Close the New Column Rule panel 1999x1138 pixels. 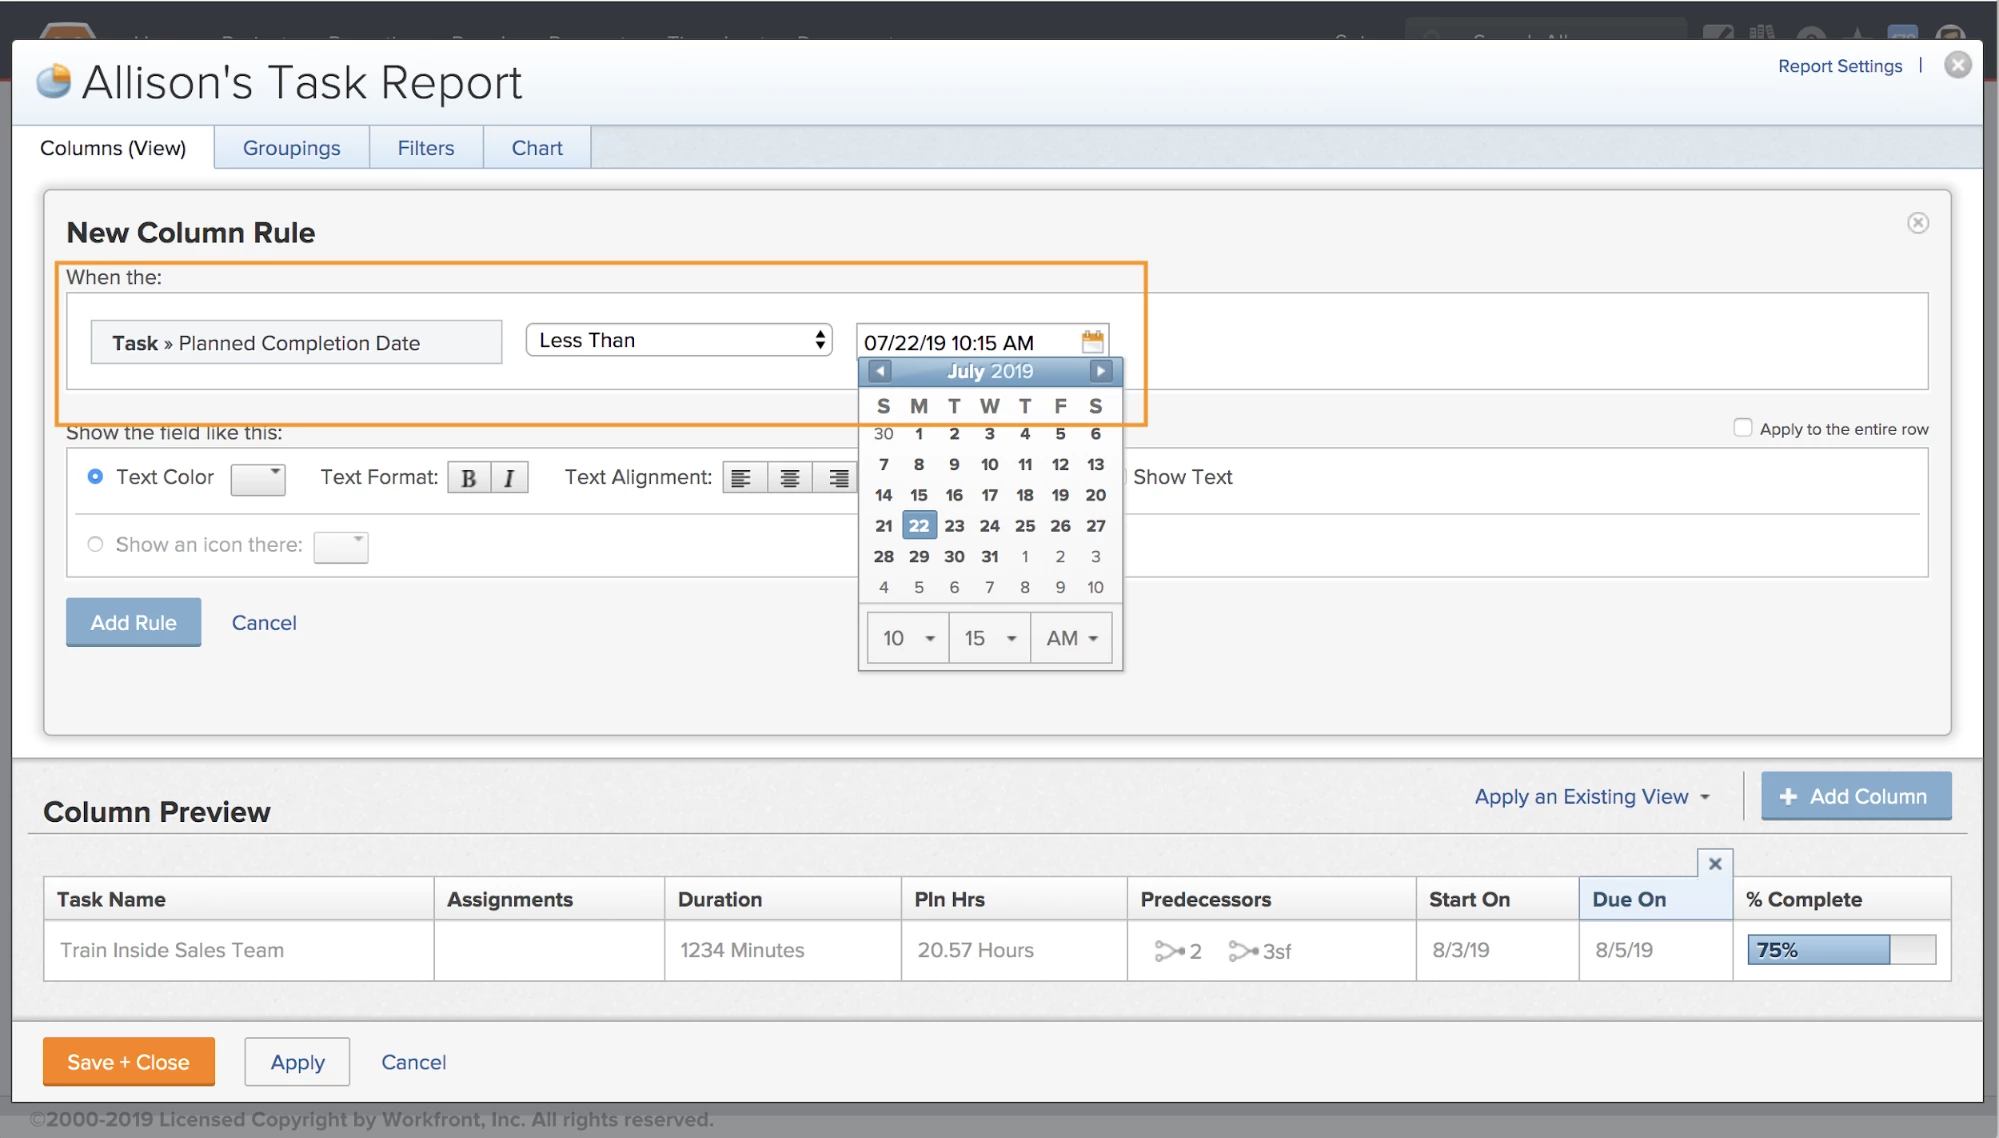tap(1917, 223)
